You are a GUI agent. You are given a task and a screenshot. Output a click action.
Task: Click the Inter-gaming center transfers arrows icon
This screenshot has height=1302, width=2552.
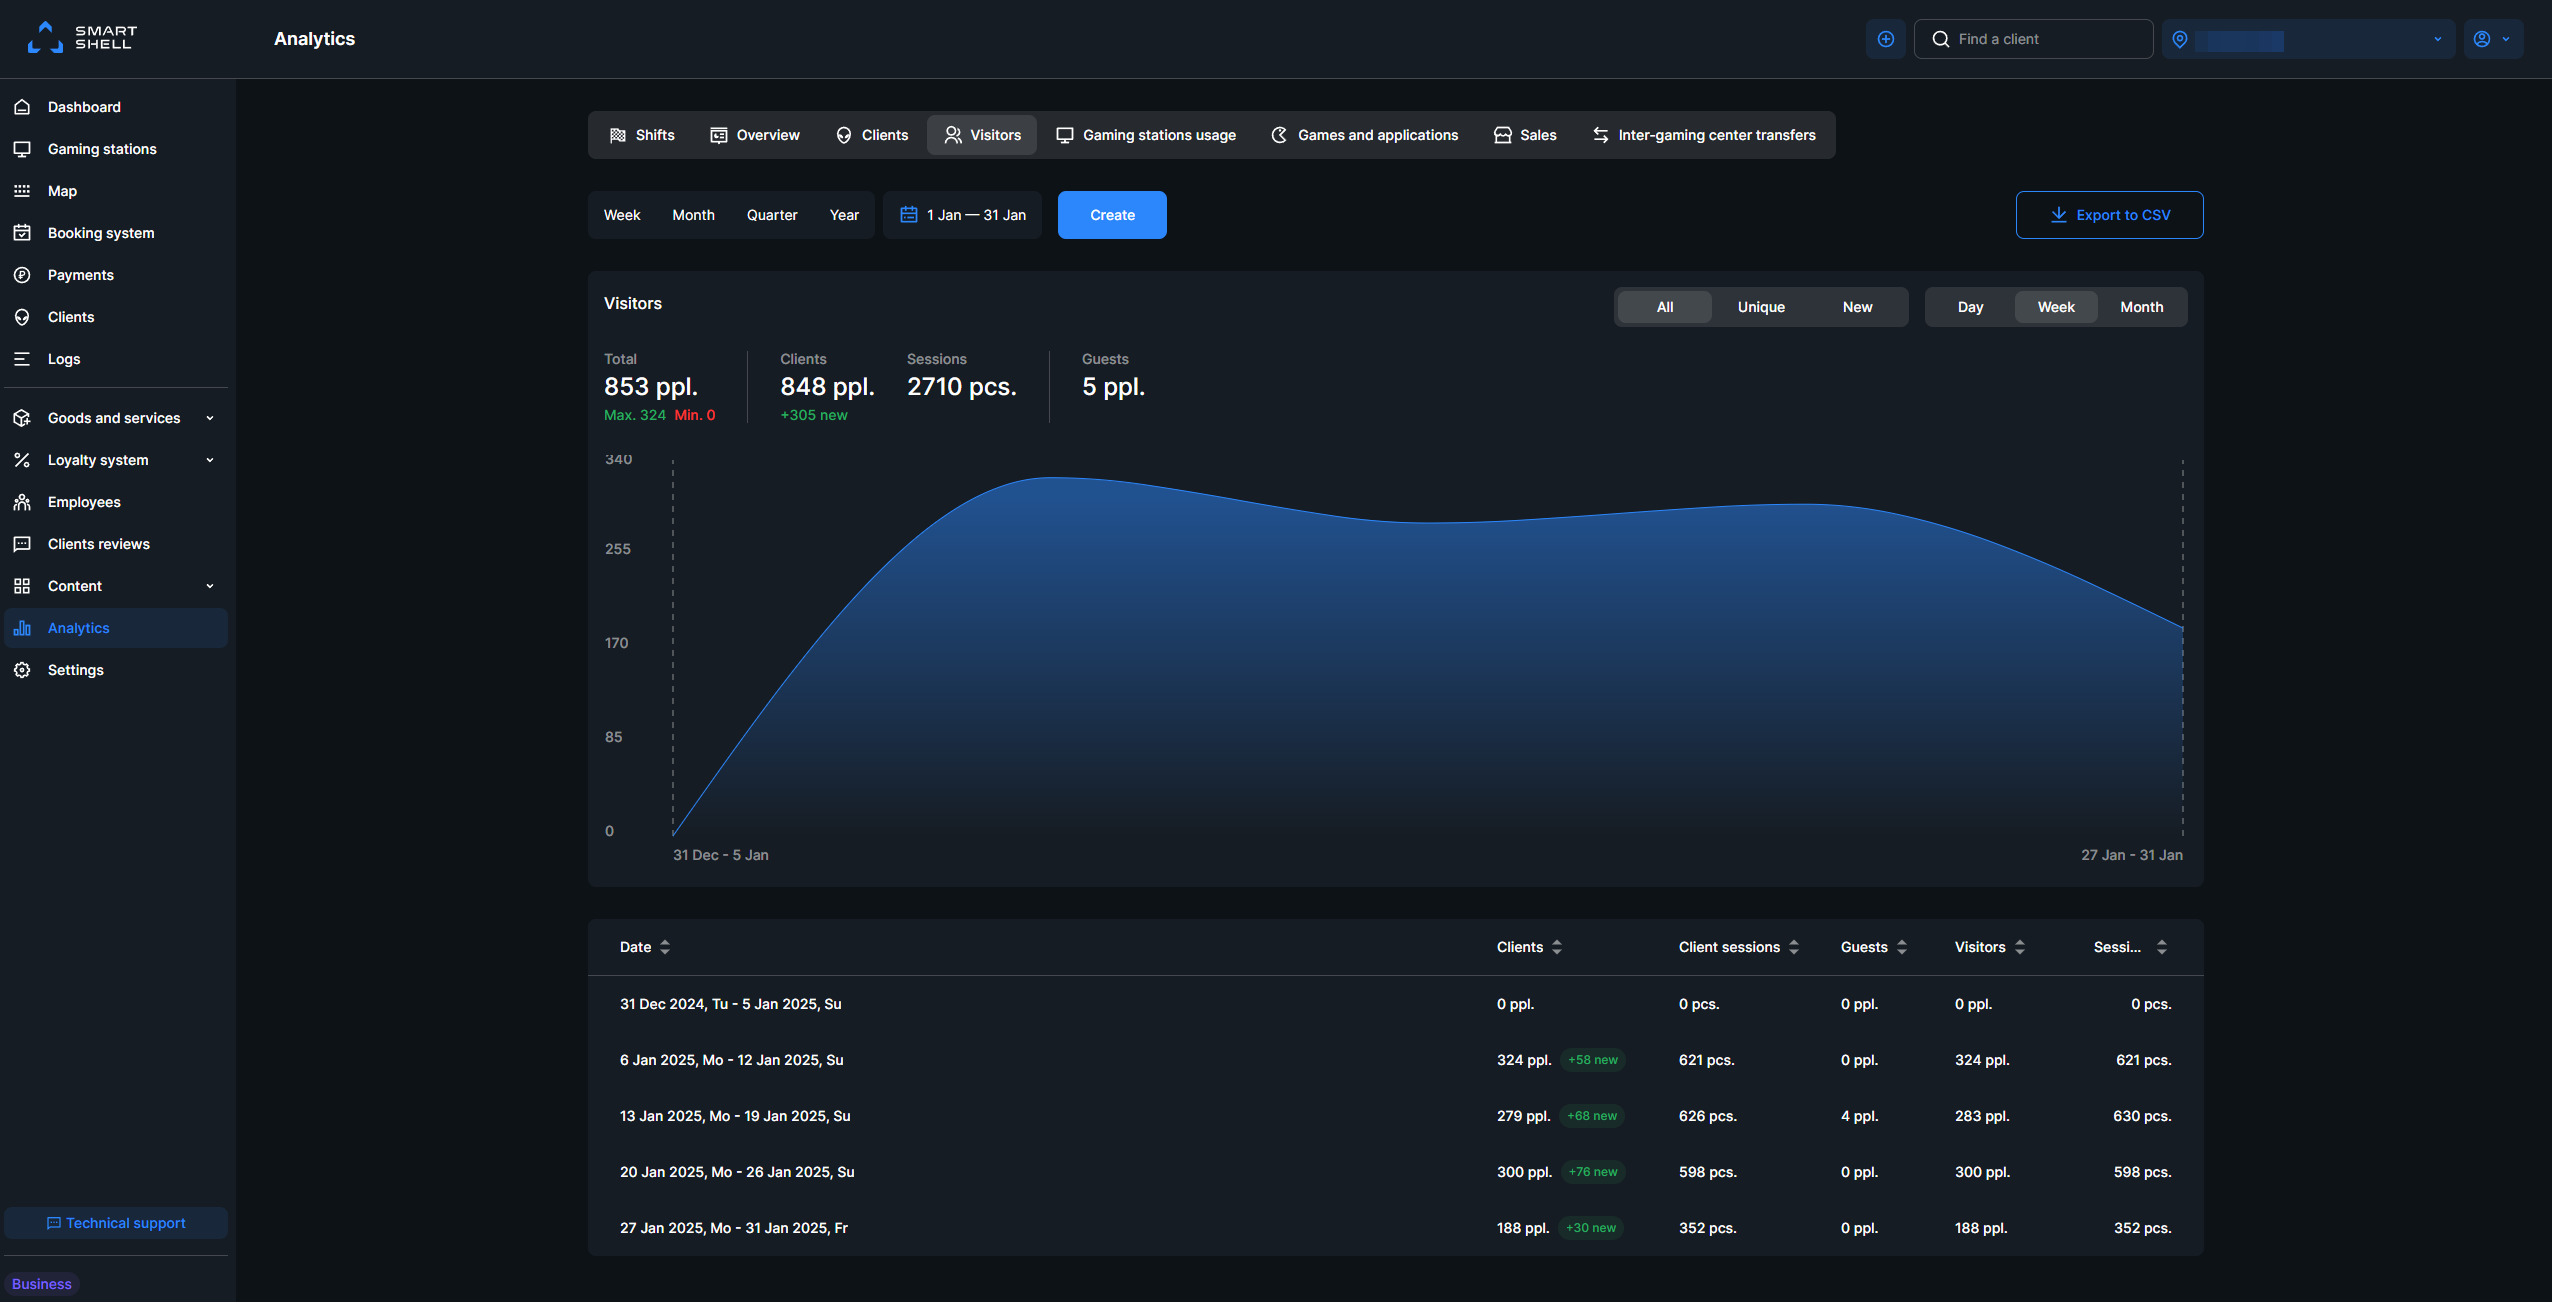(1600, 135)
